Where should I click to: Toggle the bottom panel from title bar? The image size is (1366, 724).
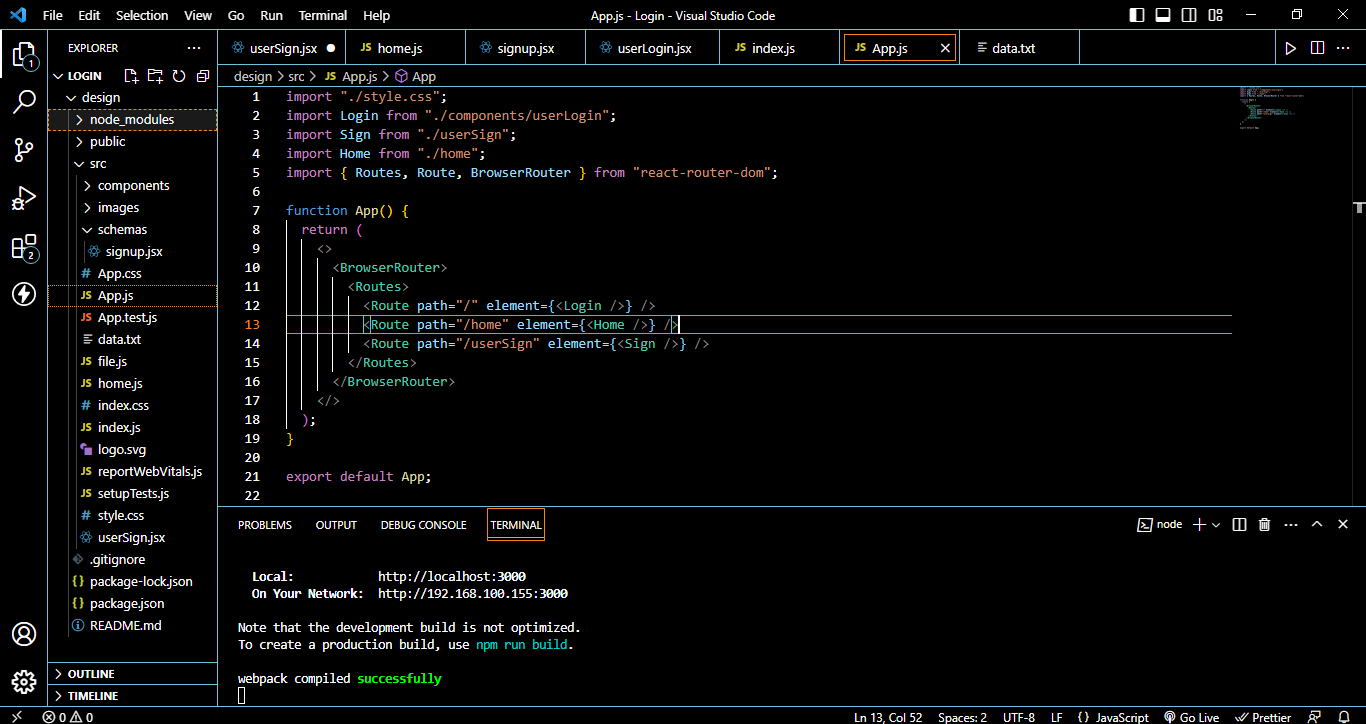pyautogui.click(x=1163, y=15)
